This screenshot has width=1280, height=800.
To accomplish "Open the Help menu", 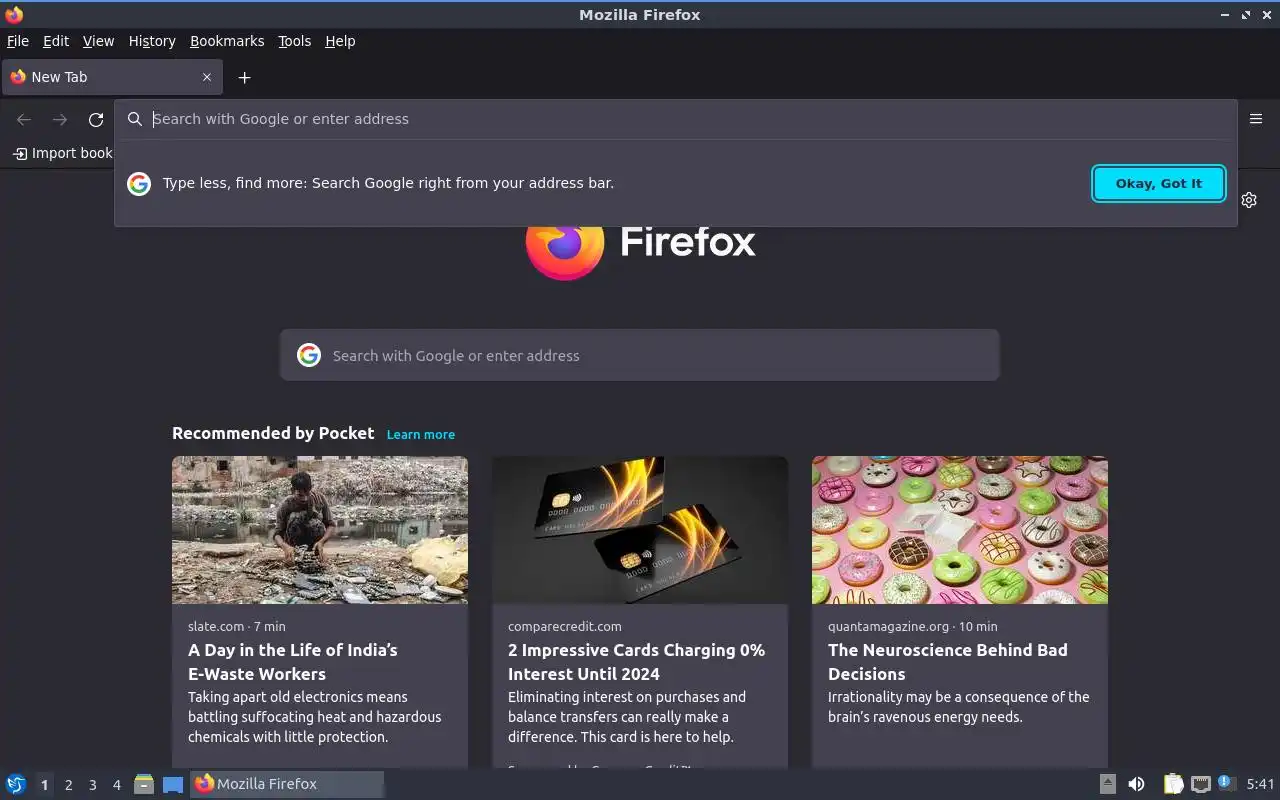I will (x=340, y=41).
